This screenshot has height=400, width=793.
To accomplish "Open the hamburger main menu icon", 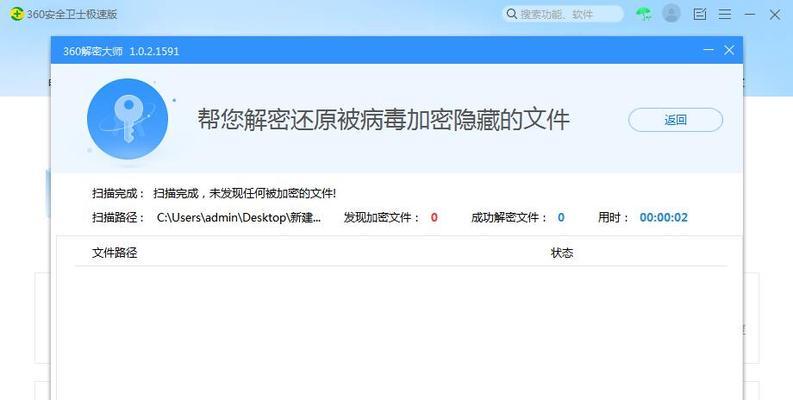I will 725,14.
